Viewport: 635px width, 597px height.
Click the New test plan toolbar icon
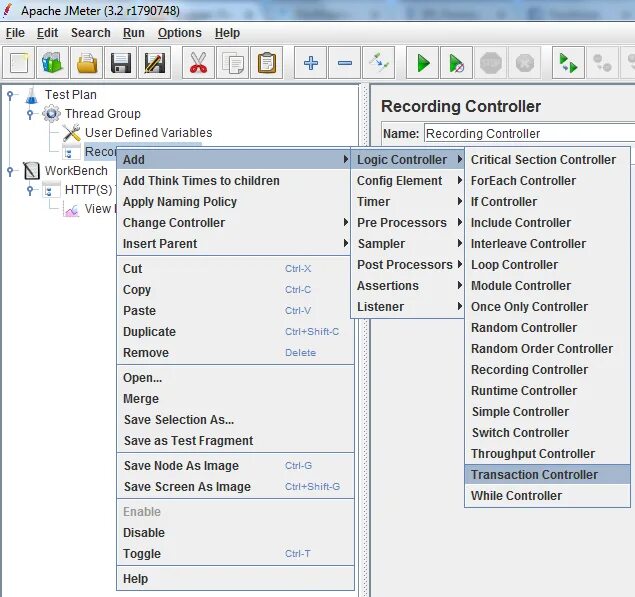pyautogui.click(x=19, y=63)
